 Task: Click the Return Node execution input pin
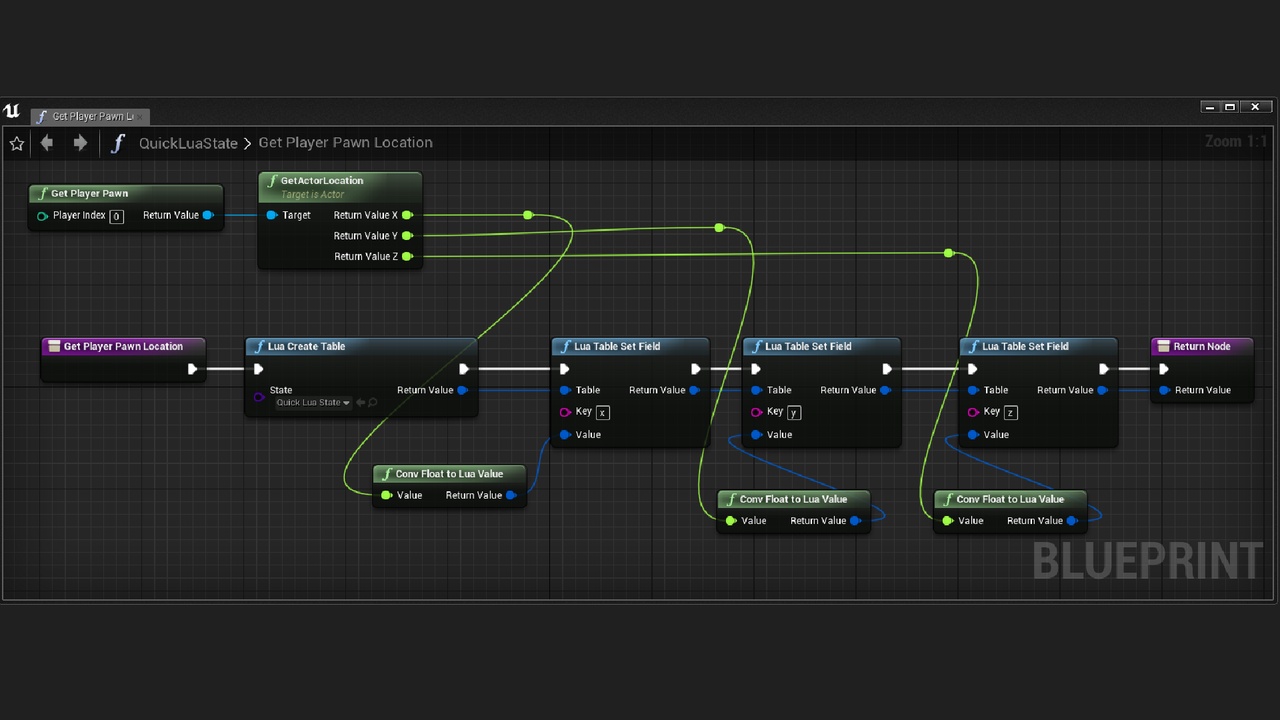click(1163, 369)
